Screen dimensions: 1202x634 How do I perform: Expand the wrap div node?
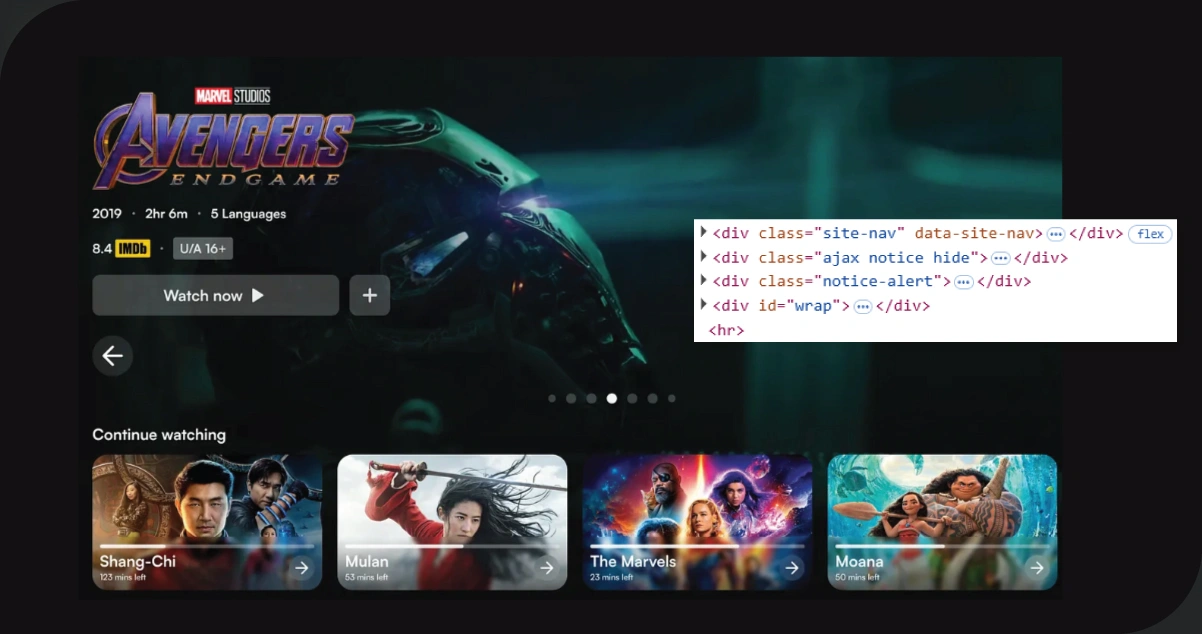click(704, 305)
